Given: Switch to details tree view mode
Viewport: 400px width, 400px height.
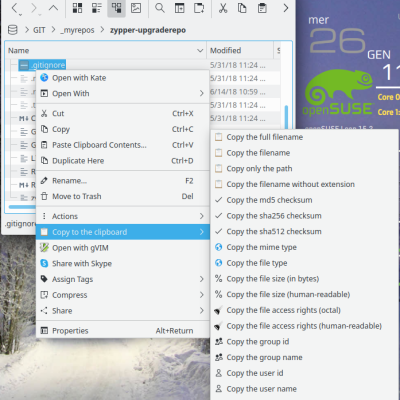Looking at the screenshot, I should coord(116,8).
